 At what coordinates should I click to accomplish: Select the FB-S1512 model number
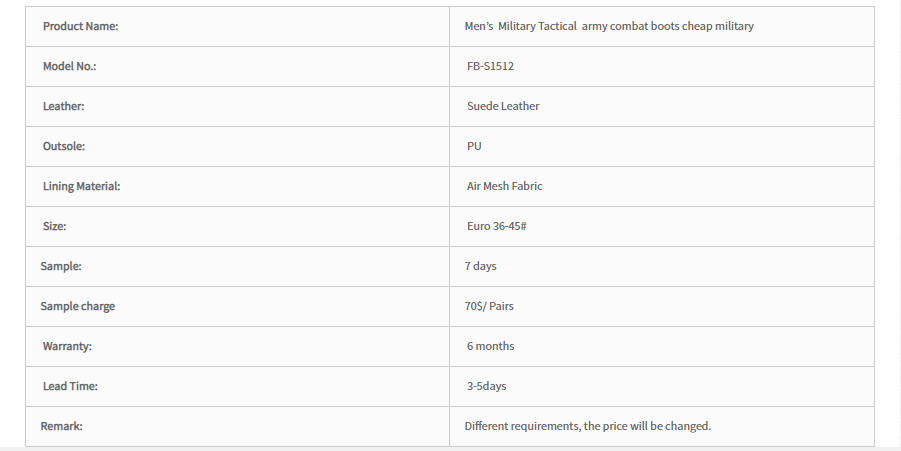(x=490, y=66)
